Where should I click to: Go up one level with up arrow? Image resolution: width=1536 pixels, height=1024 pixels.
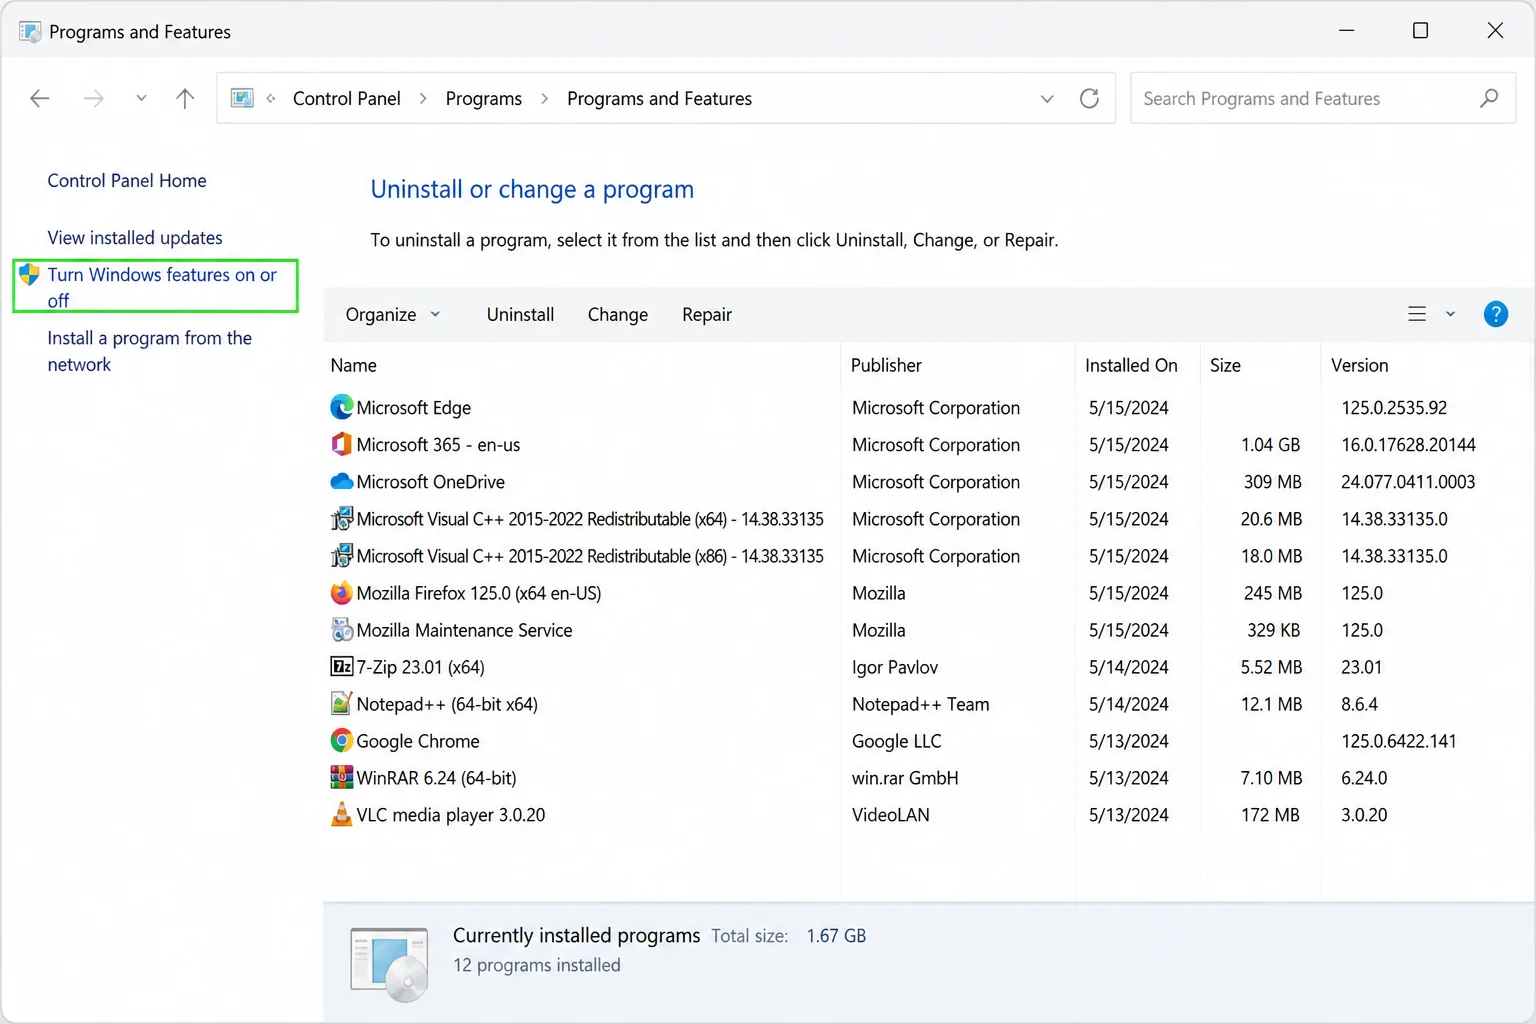point(185,98)
